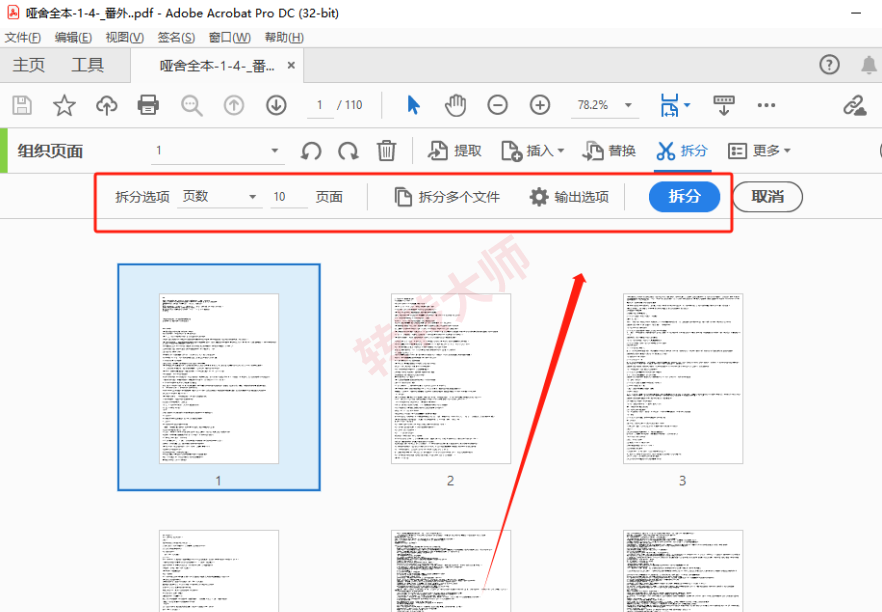Click the scrolling mode download-style icon
Viewport: 882px width, 612px height.
point(724,105)
